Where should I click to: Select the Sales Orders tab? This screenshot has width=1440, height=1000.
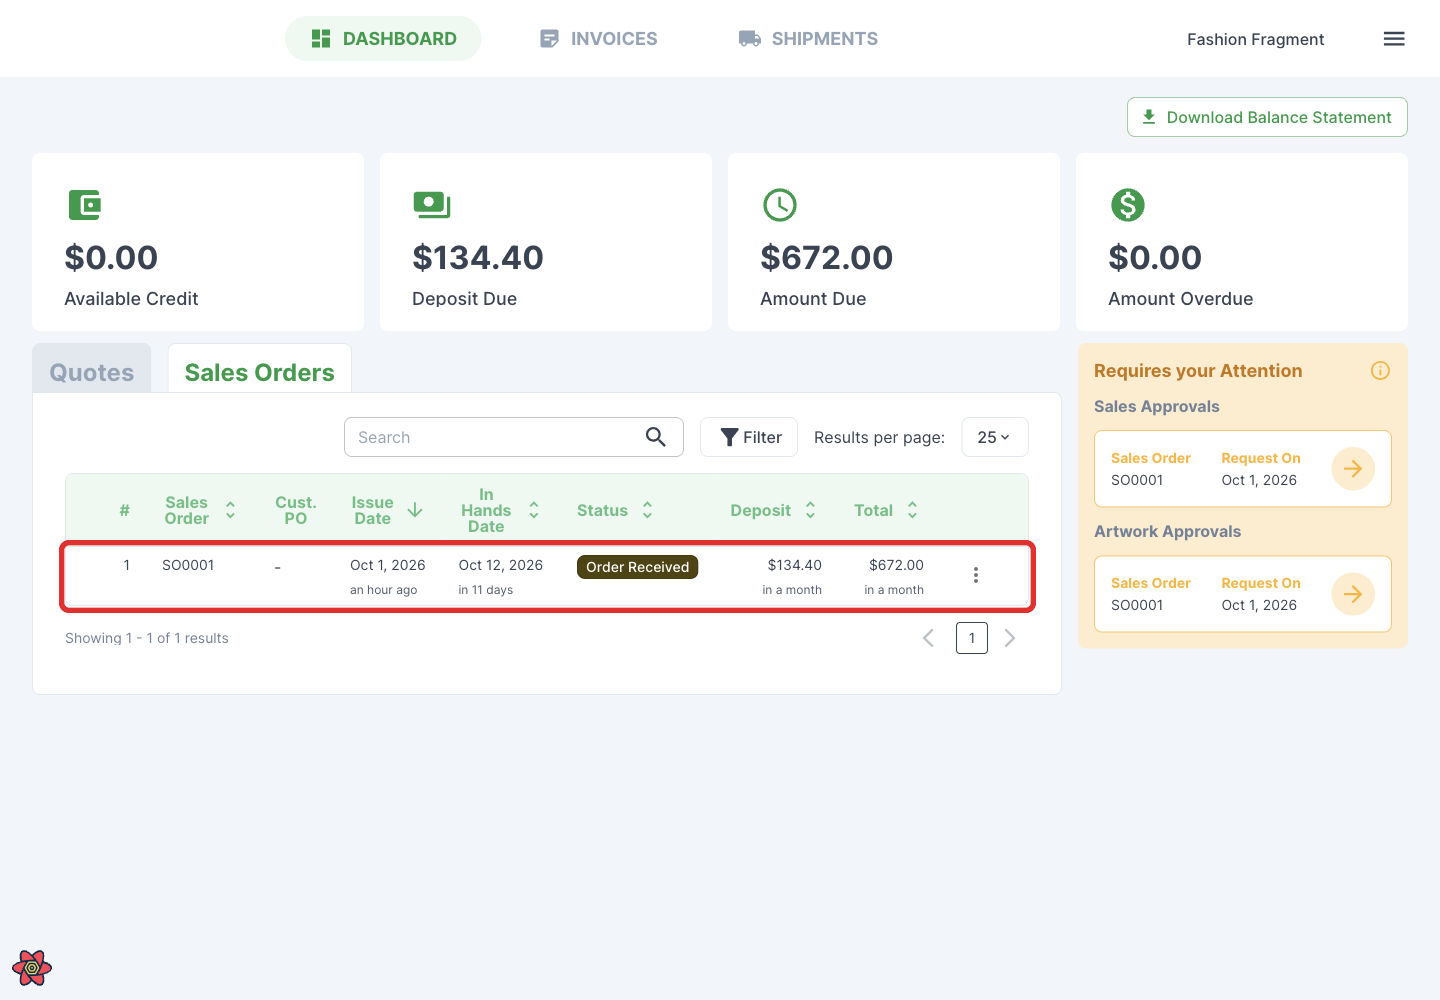point(260,369)
